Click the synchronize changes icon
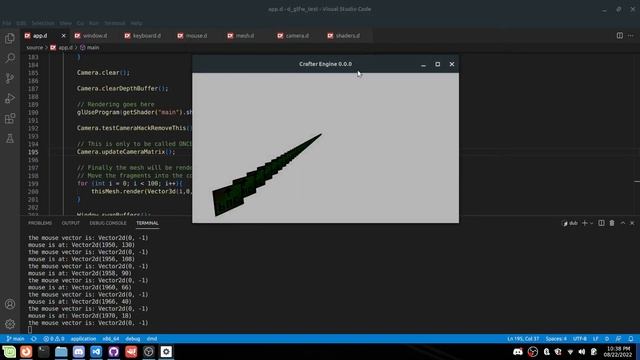The width and height of the screenshot is (640, 360). click(x=34, y=339)
